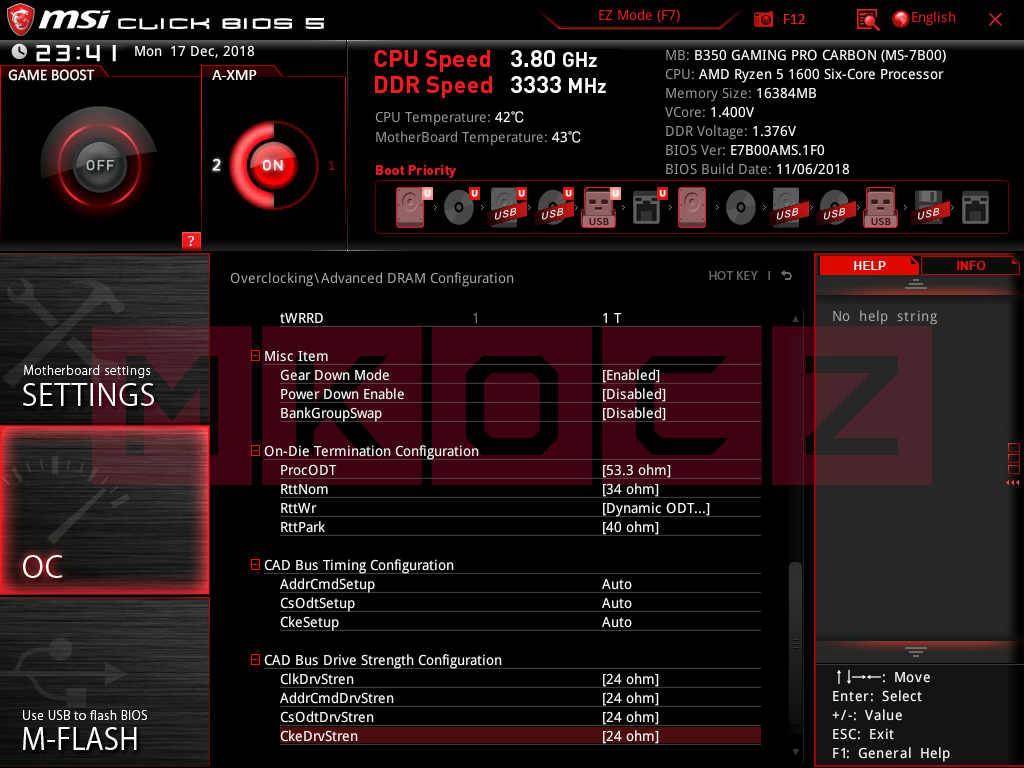
Task: Select legacy USB hard disk boot icon
Action: point(788,208)
